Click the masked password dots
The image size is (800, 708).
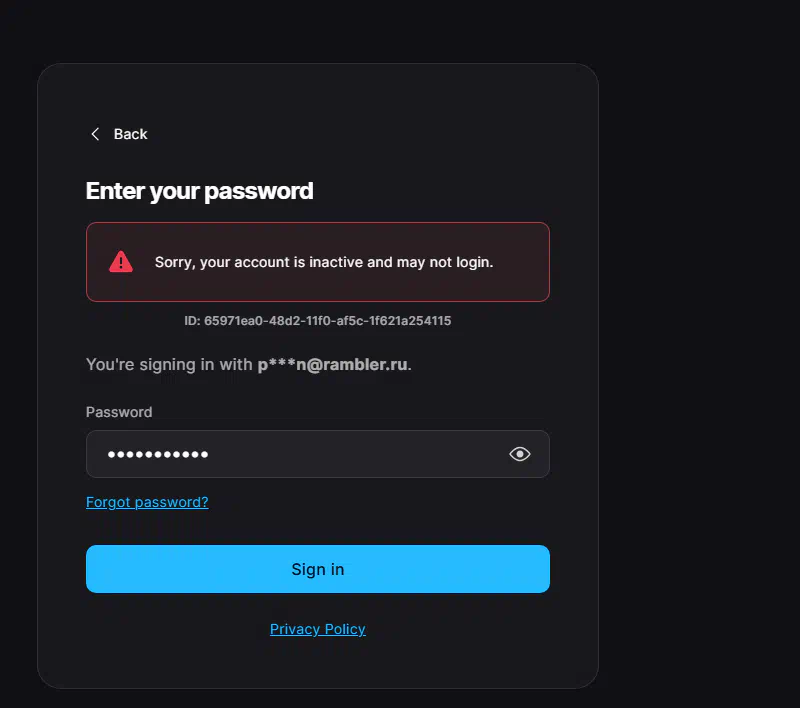click(x=158, y=454)
